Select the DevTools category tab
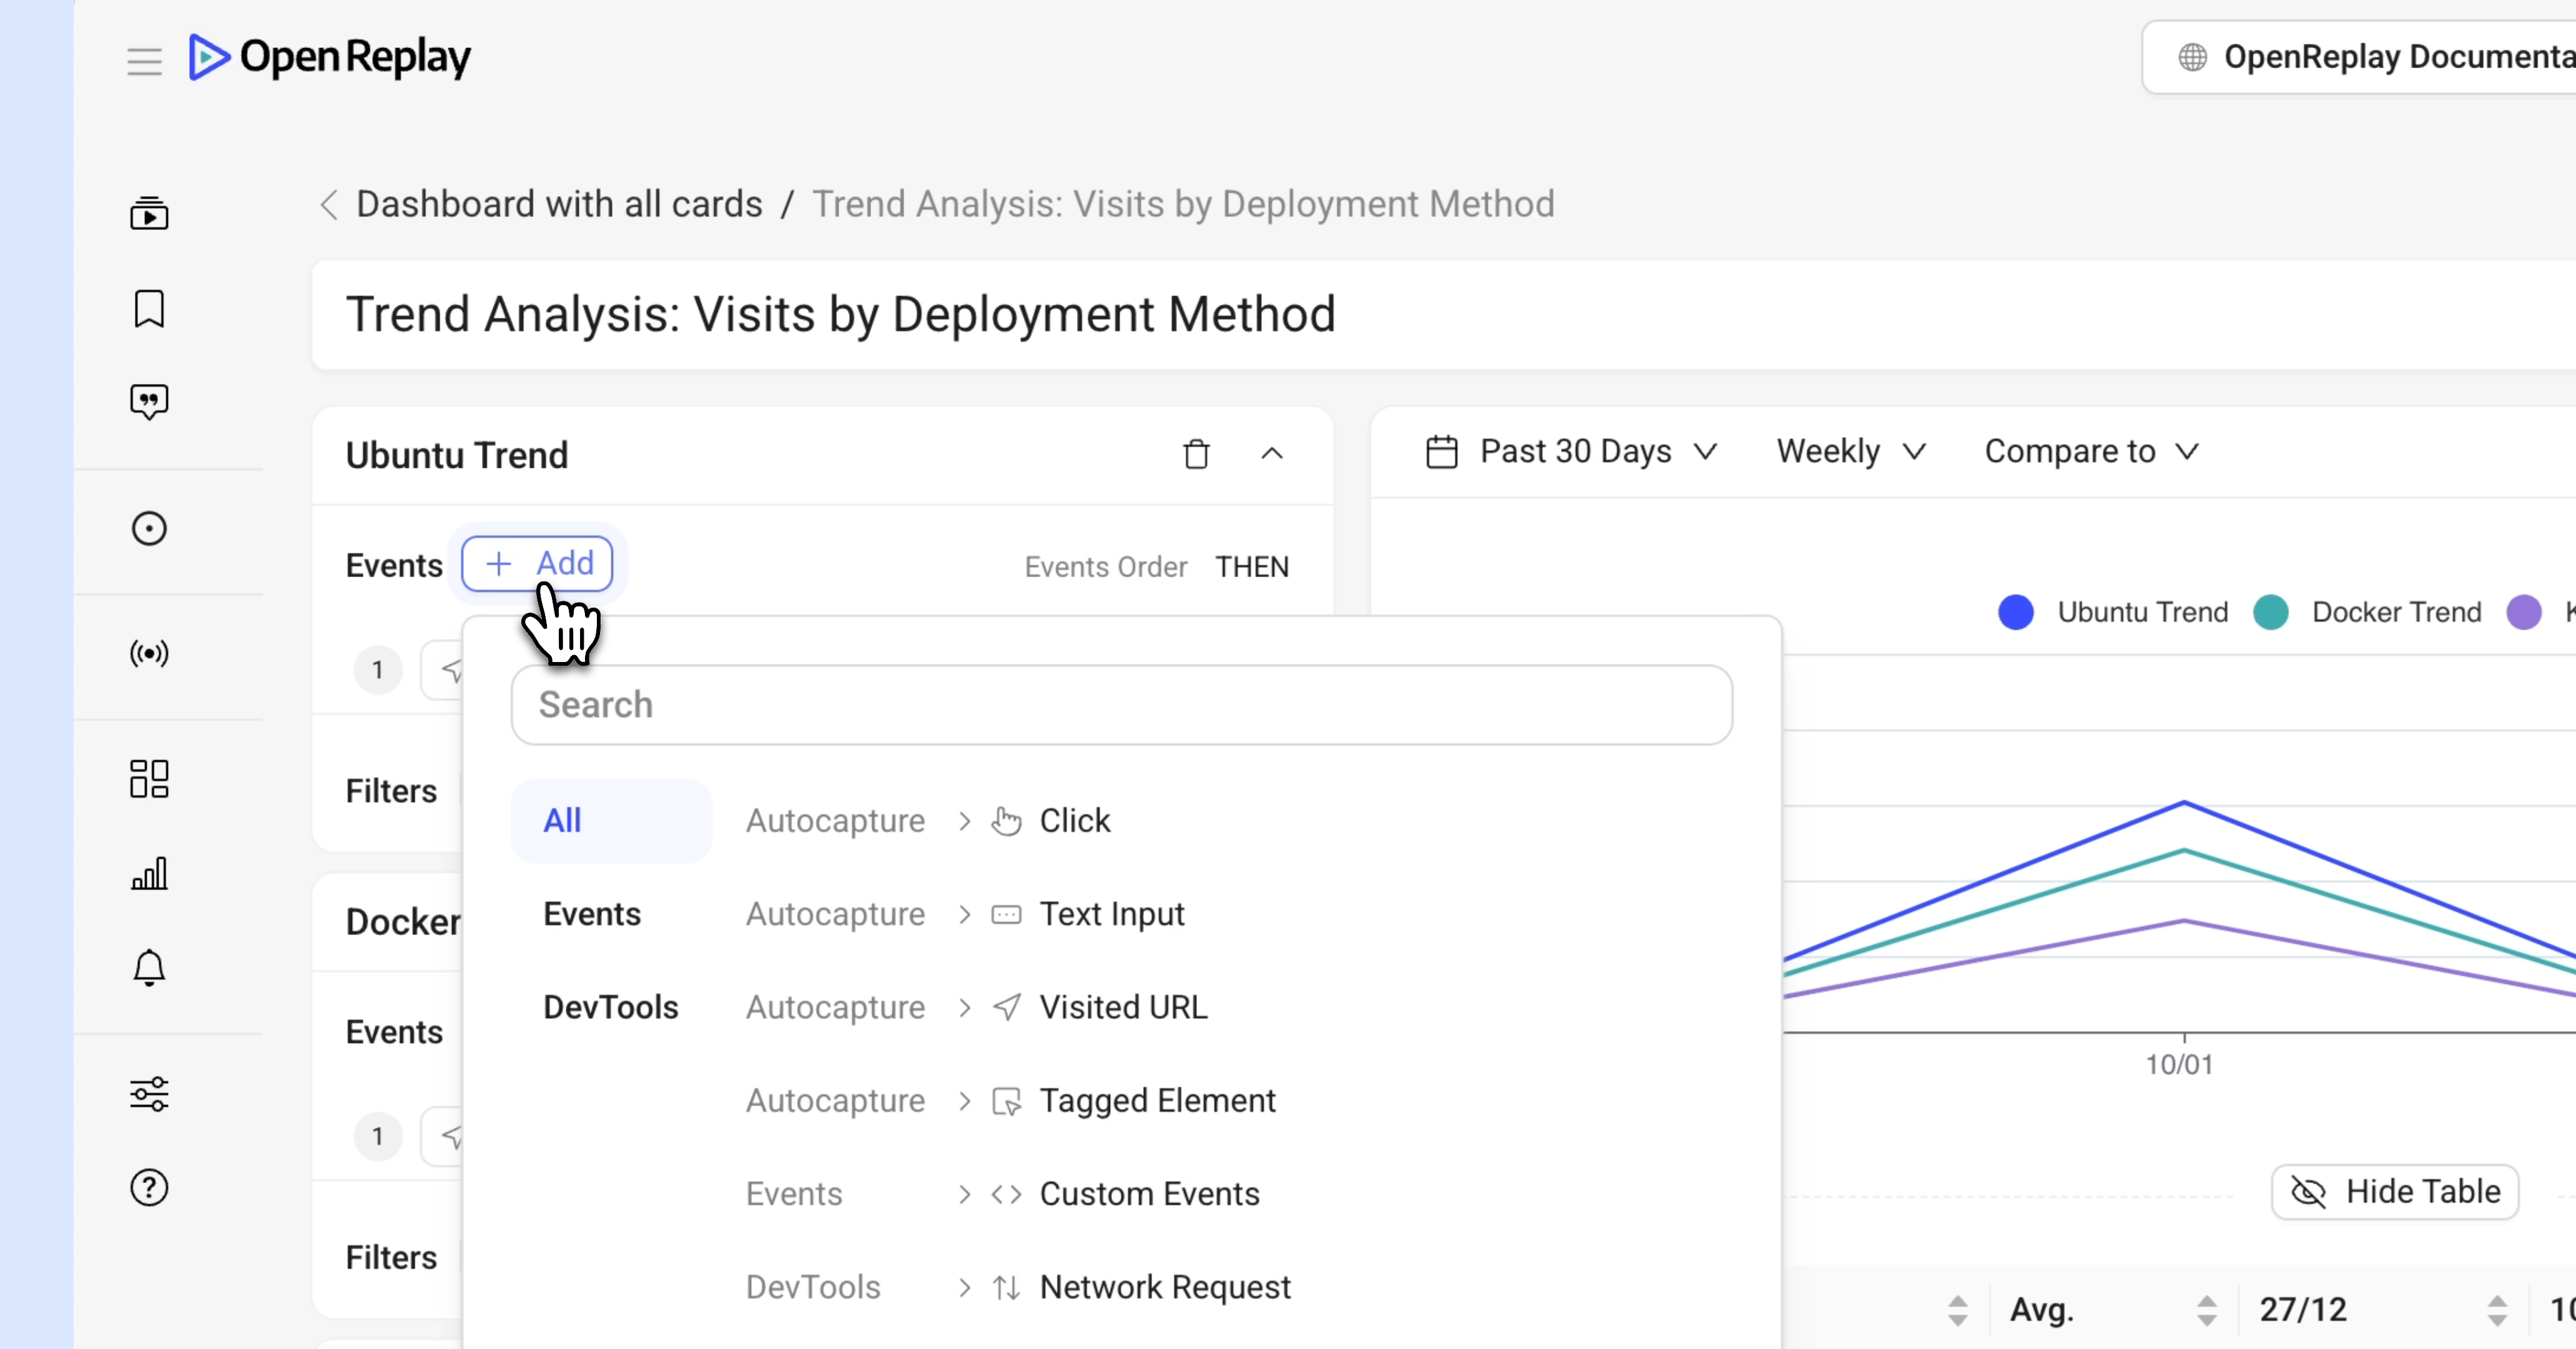Viewport: 2576px width, 1349px height. [x=611, y=1007]
